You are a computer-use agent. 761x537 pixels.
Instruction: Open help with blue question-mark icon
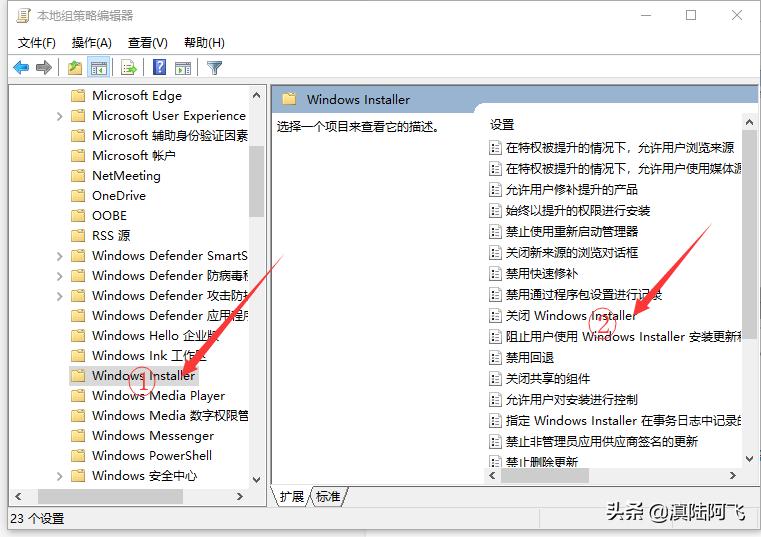point(159,67)
